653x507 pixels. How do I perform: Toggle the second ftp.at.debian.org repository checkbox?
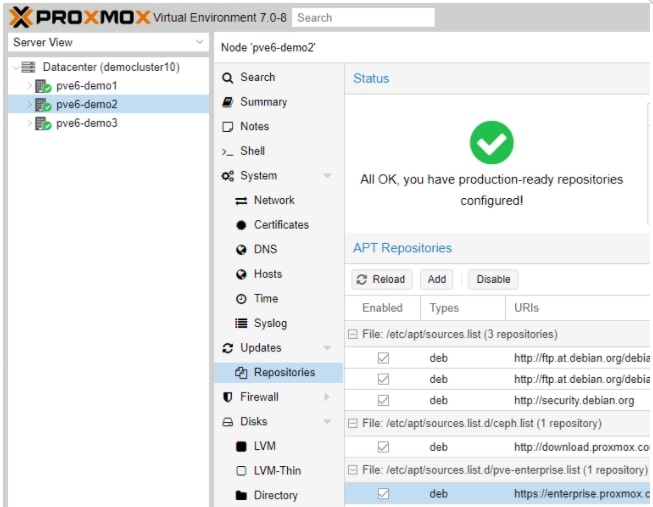pos(383,379)
